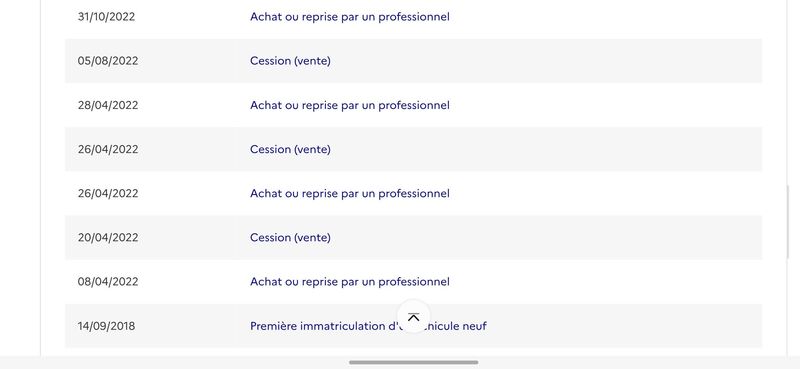The width and height of the screenshot is (800, 369).
Task: Select the 08/04/2022 date cell
Action: 108,282
